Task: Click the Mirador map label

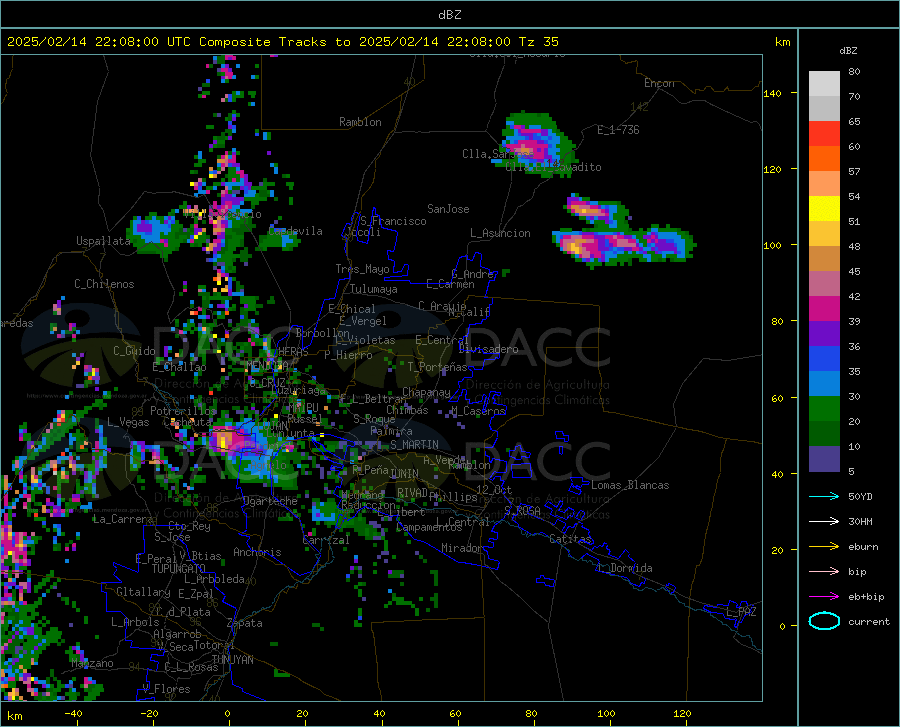Action: (x=462, y=548)
